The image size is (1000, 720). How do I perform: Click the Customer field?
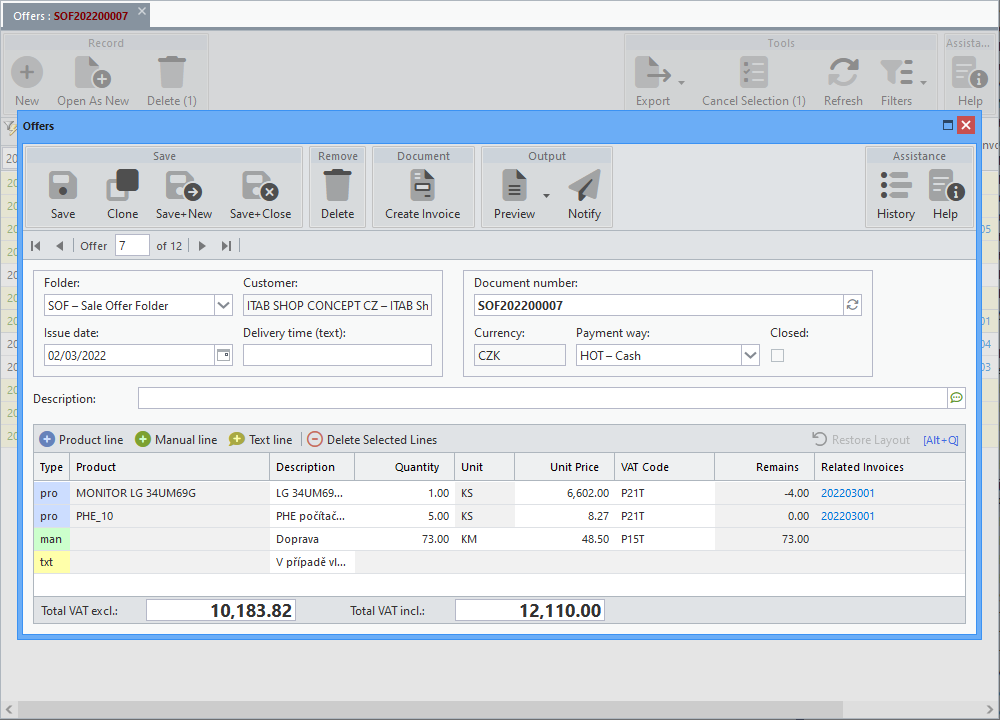(x=337, y=305)
